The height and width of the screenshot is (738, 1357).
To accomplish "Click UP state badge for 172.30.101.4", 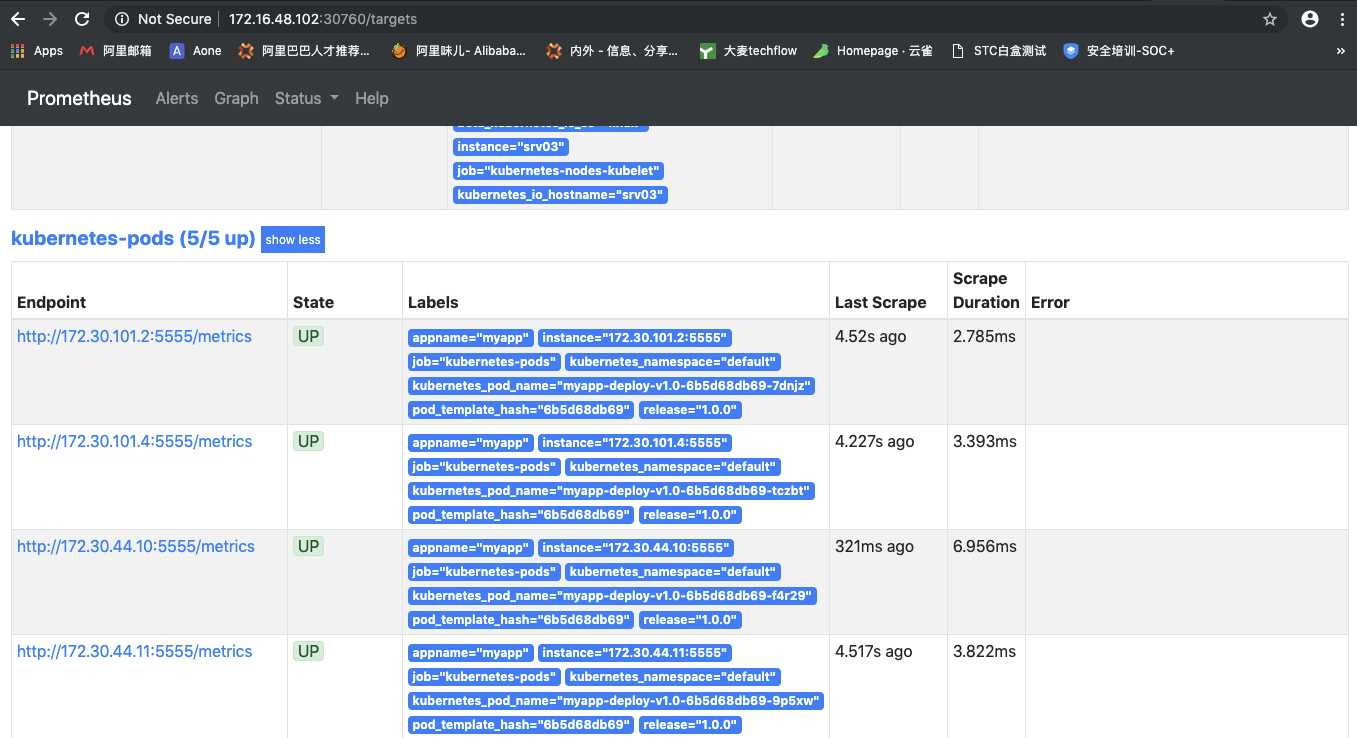I will 308,441.
